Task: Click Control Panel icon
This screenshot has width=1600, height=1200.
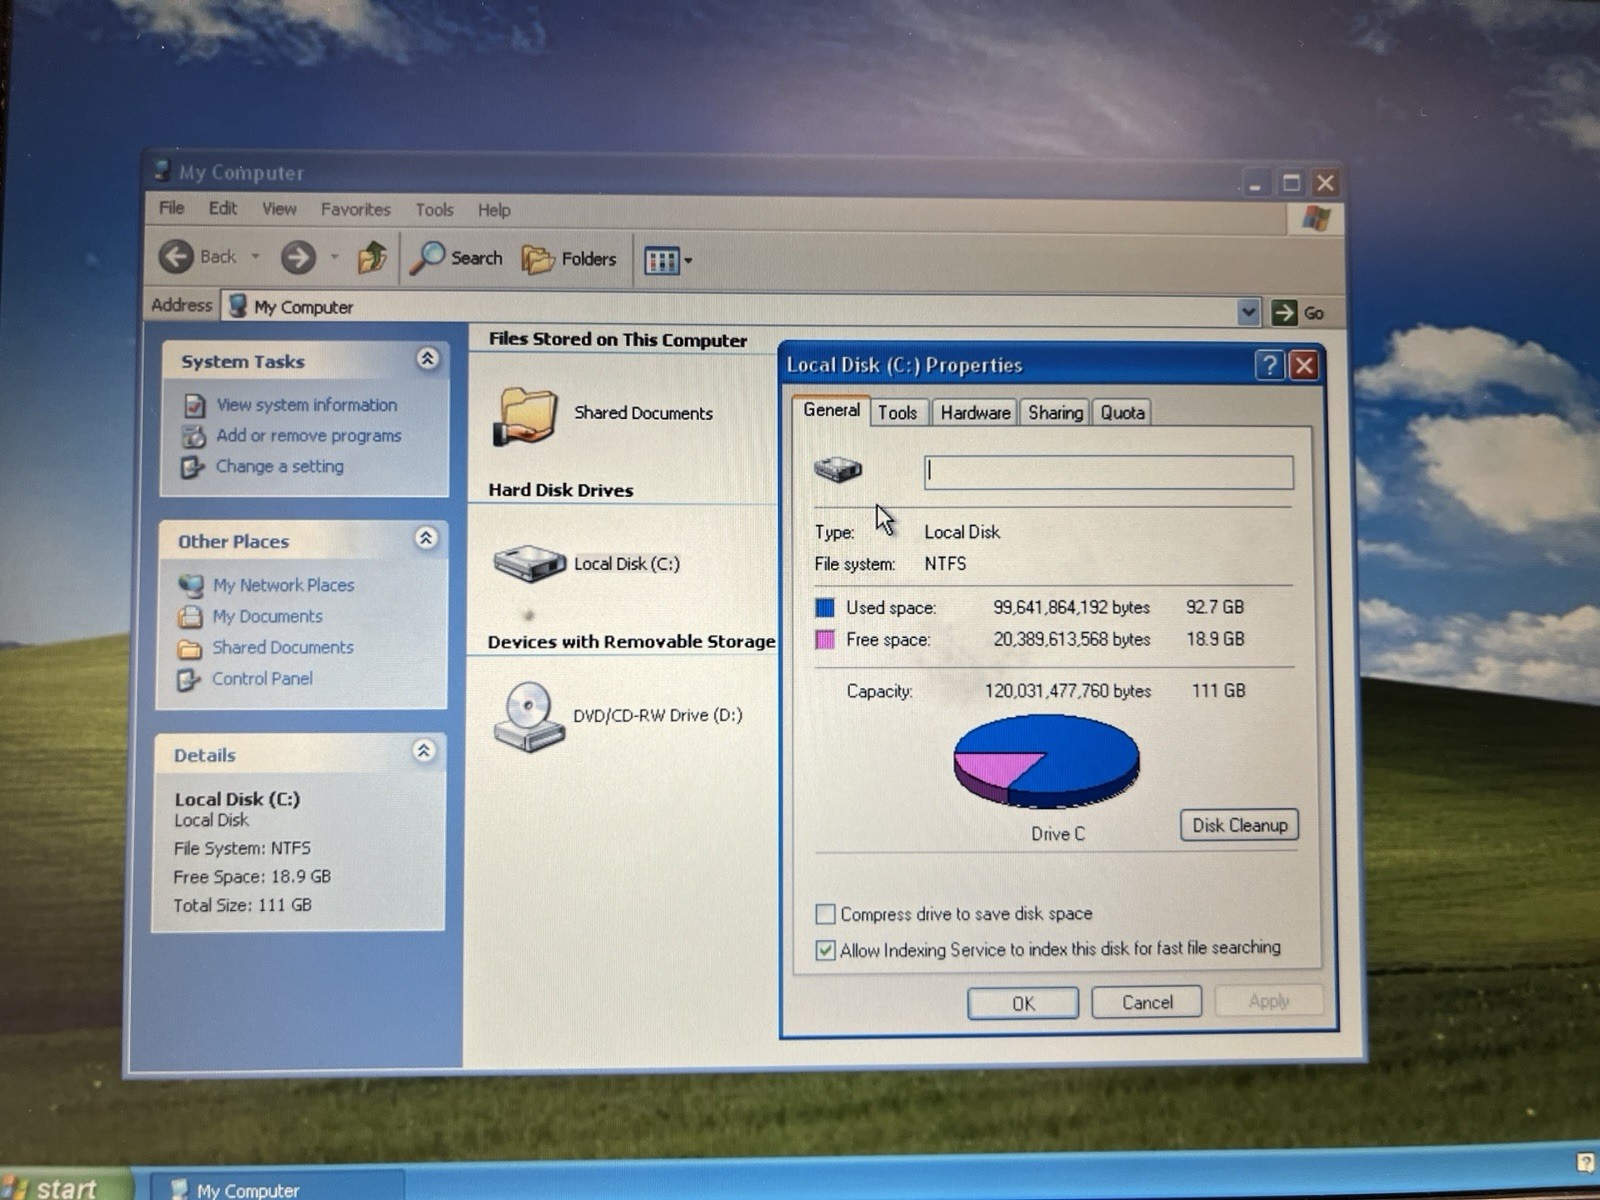Action: pyautogui.click(x=188, y=680)
